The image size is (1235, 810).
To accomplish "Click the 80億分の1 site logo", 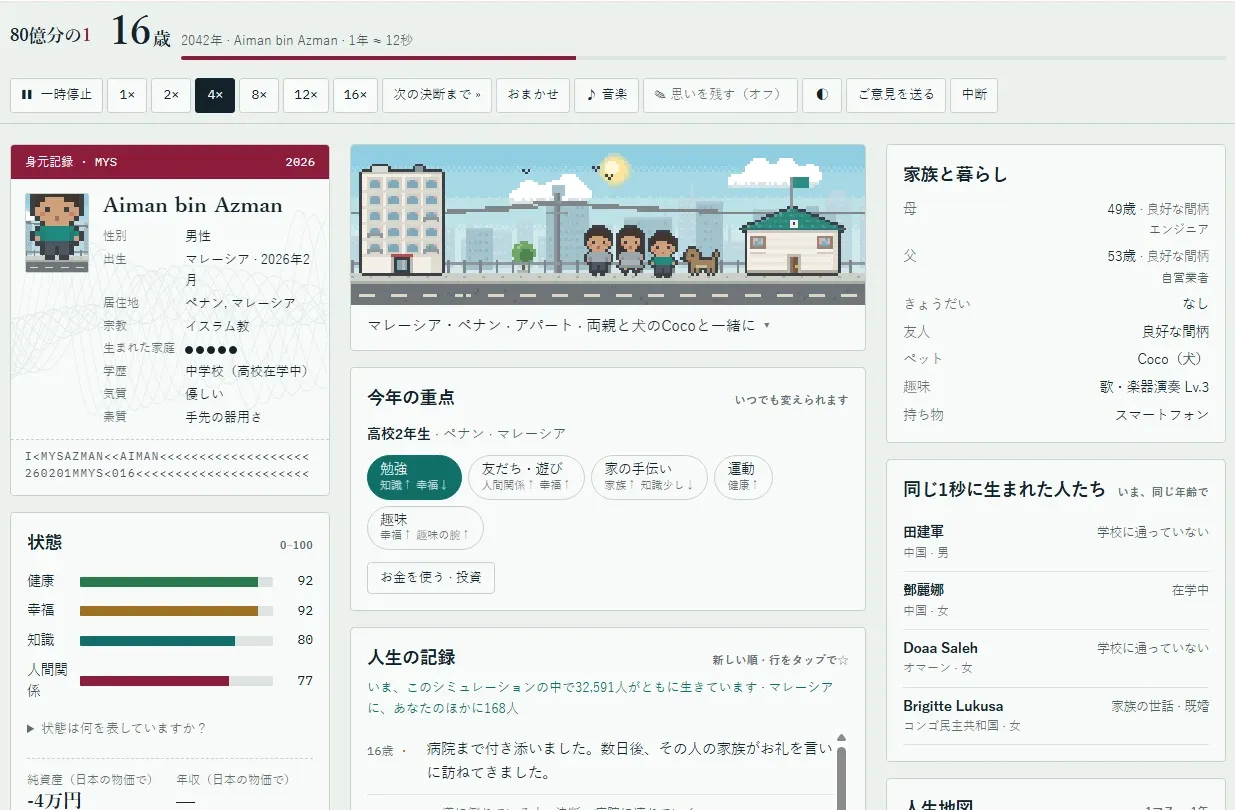I will [50, 34].
